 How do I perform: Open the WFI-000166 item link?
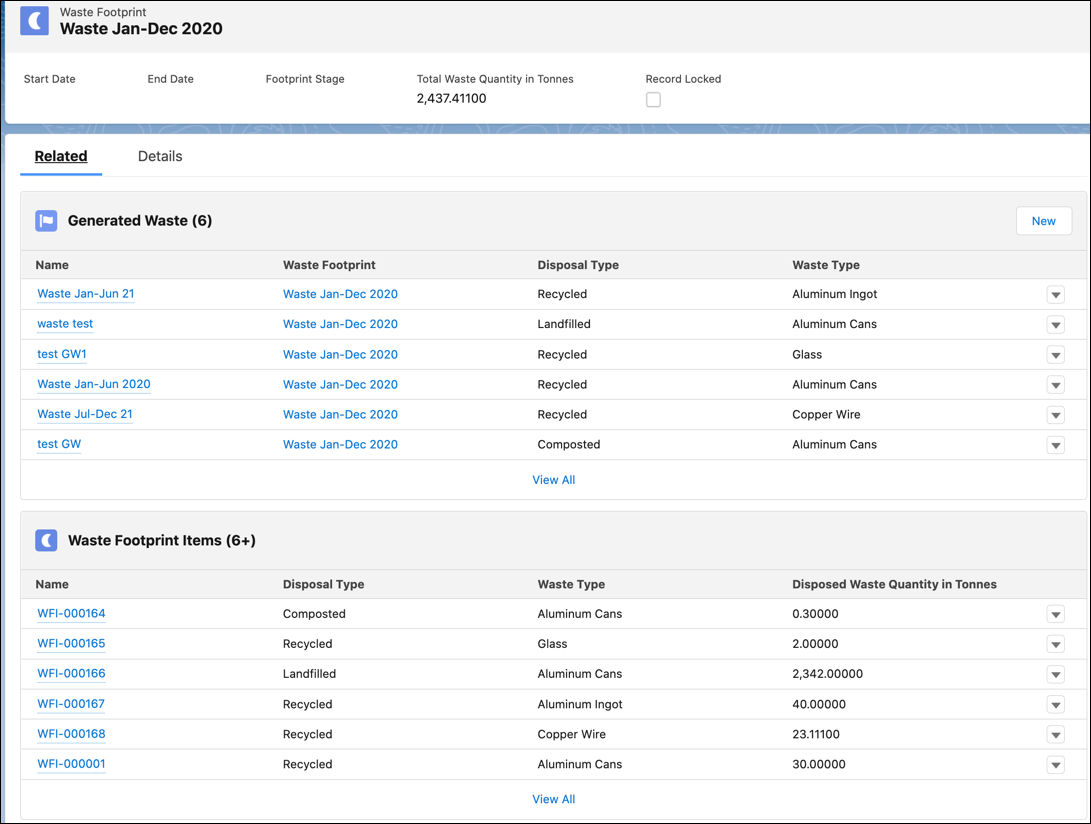coord(71,673)
